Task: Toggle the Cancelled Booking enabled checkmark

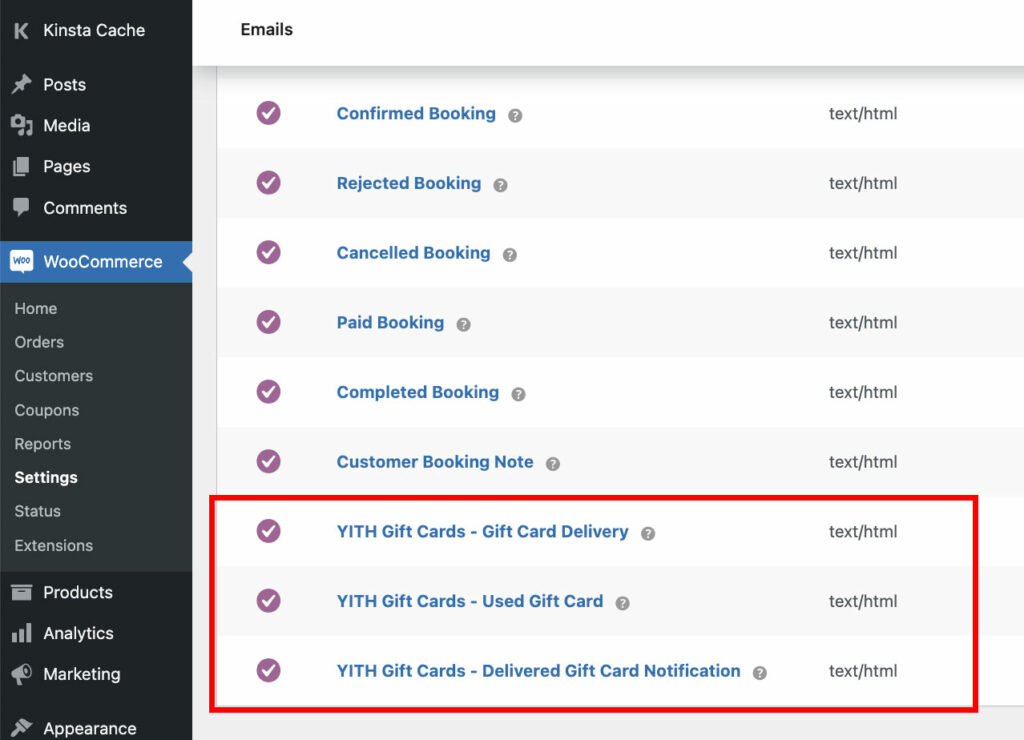Action: tap(268, 252)
